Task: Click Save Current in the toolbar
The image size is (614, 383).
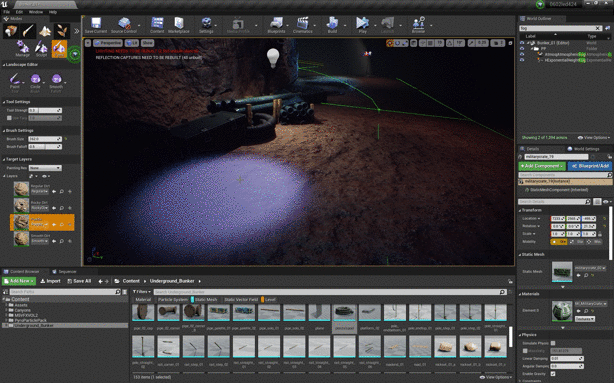Action: pyautogui.click(x=96, y=25)
